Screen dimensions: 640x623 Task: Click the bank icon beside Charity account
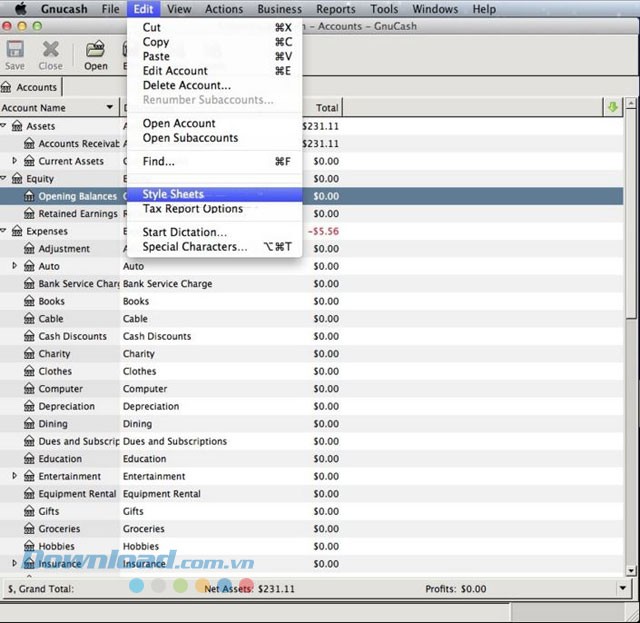pyautogui.click(x=30, y=354)
